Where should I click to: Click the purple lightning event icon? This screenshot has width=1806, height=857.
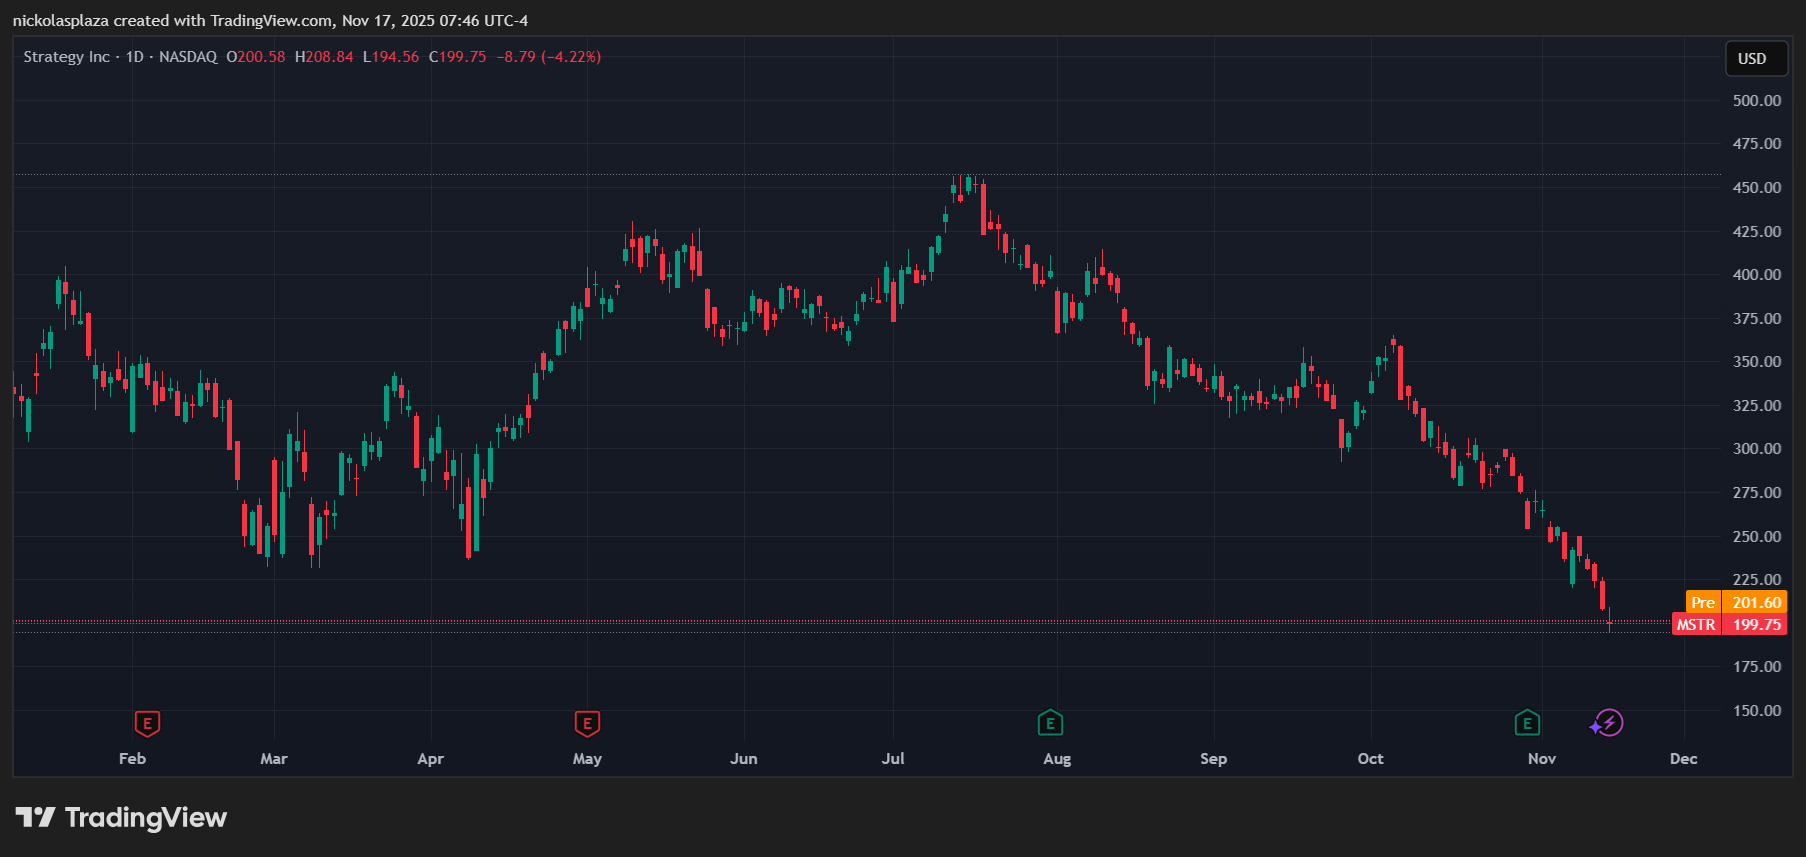click(1608, 723)
